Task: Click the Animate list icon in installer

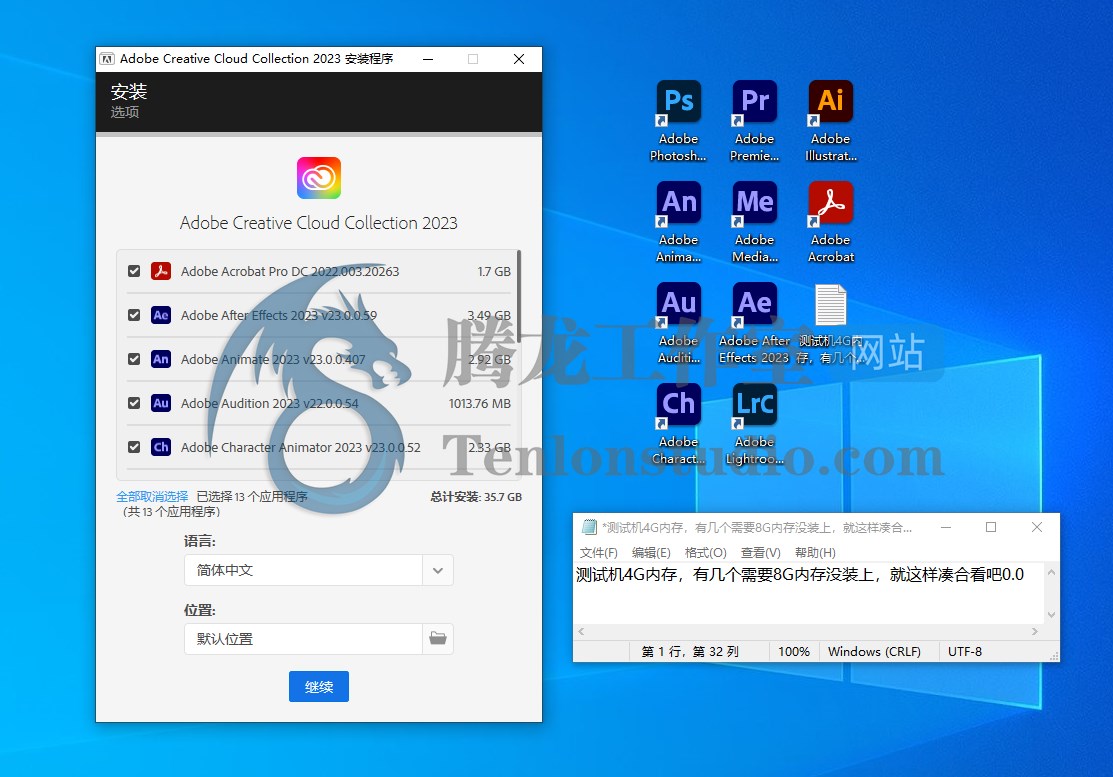Action: click(x=161, y=359)
